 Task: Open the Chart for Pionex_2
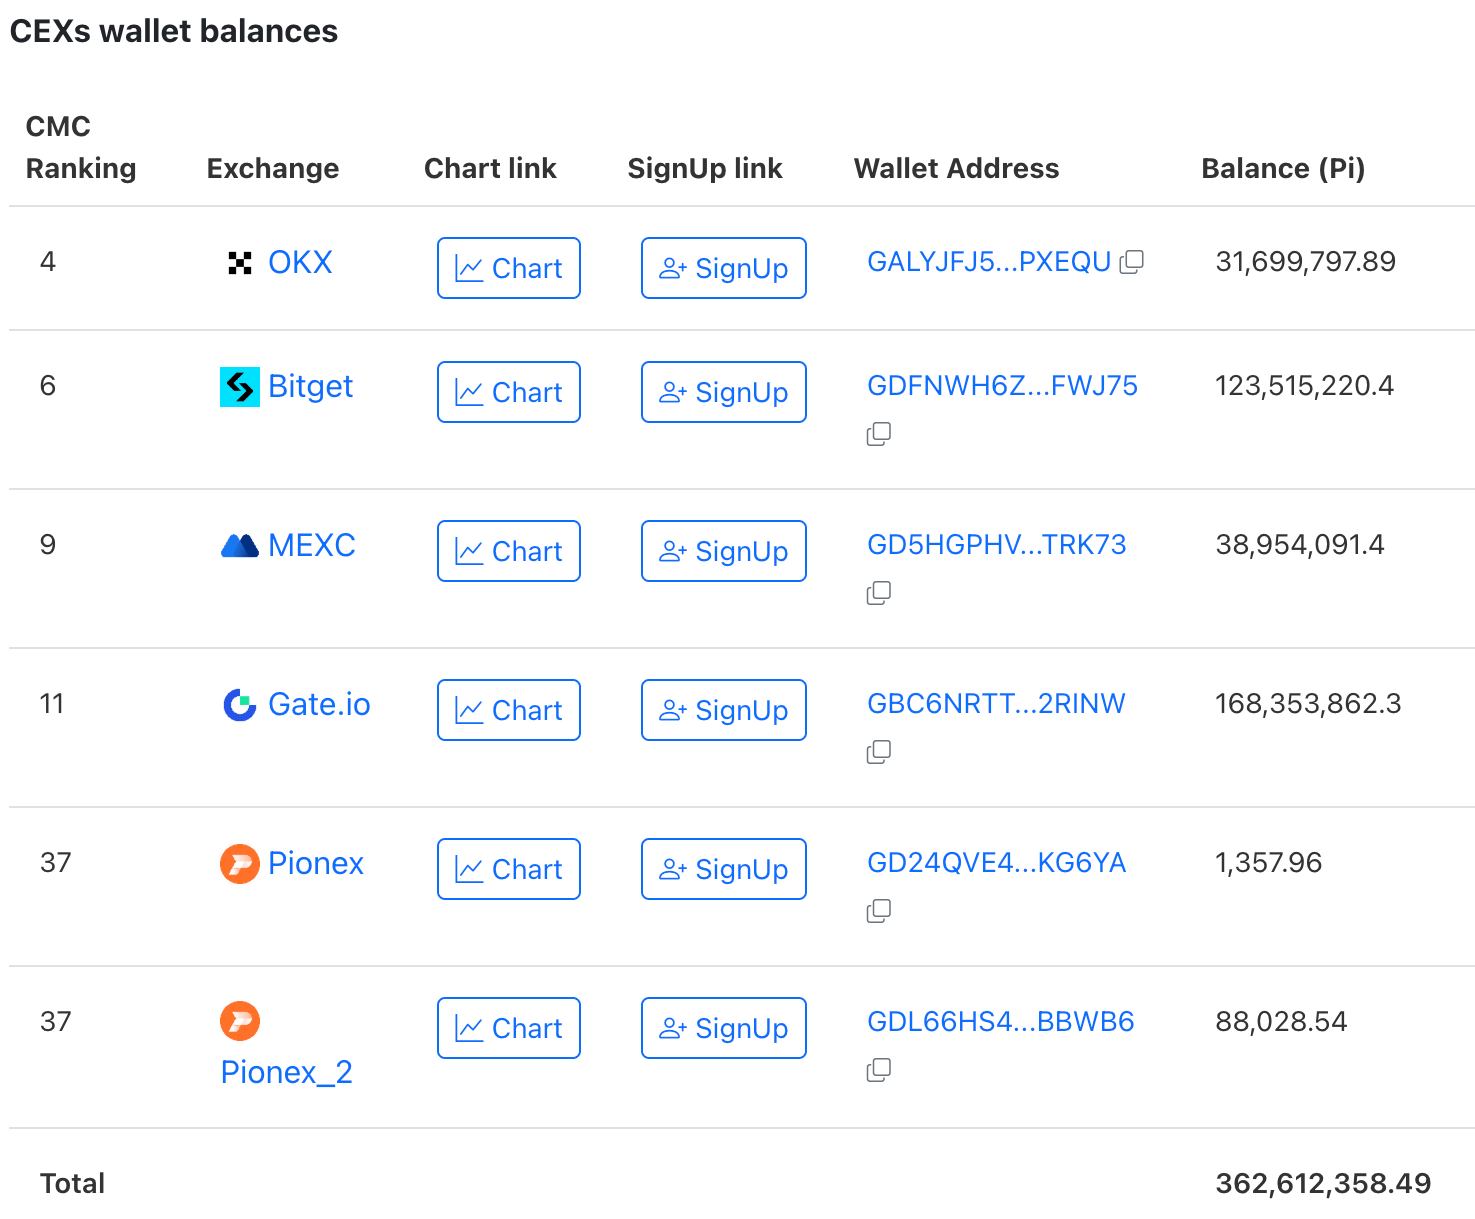(x=509, y=1028)
